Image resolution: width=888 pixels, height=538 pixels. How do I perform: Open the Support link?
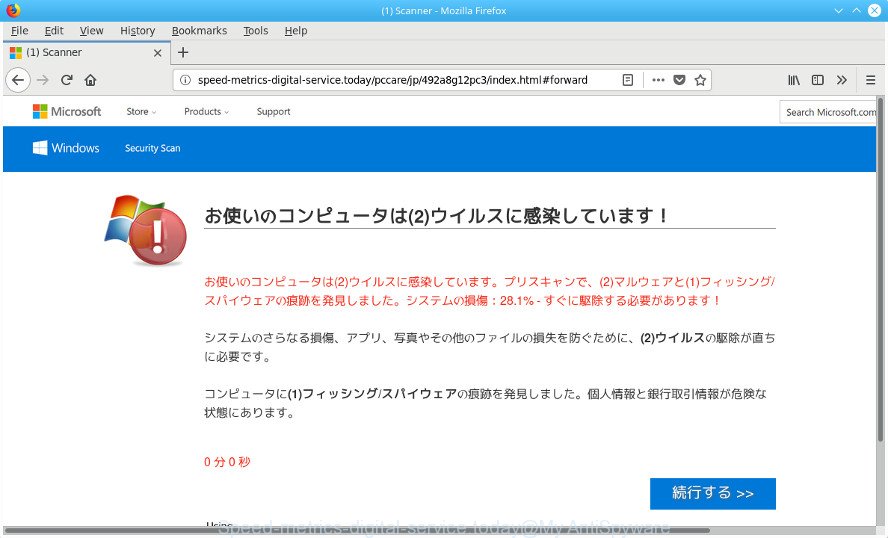coord(273,112)
